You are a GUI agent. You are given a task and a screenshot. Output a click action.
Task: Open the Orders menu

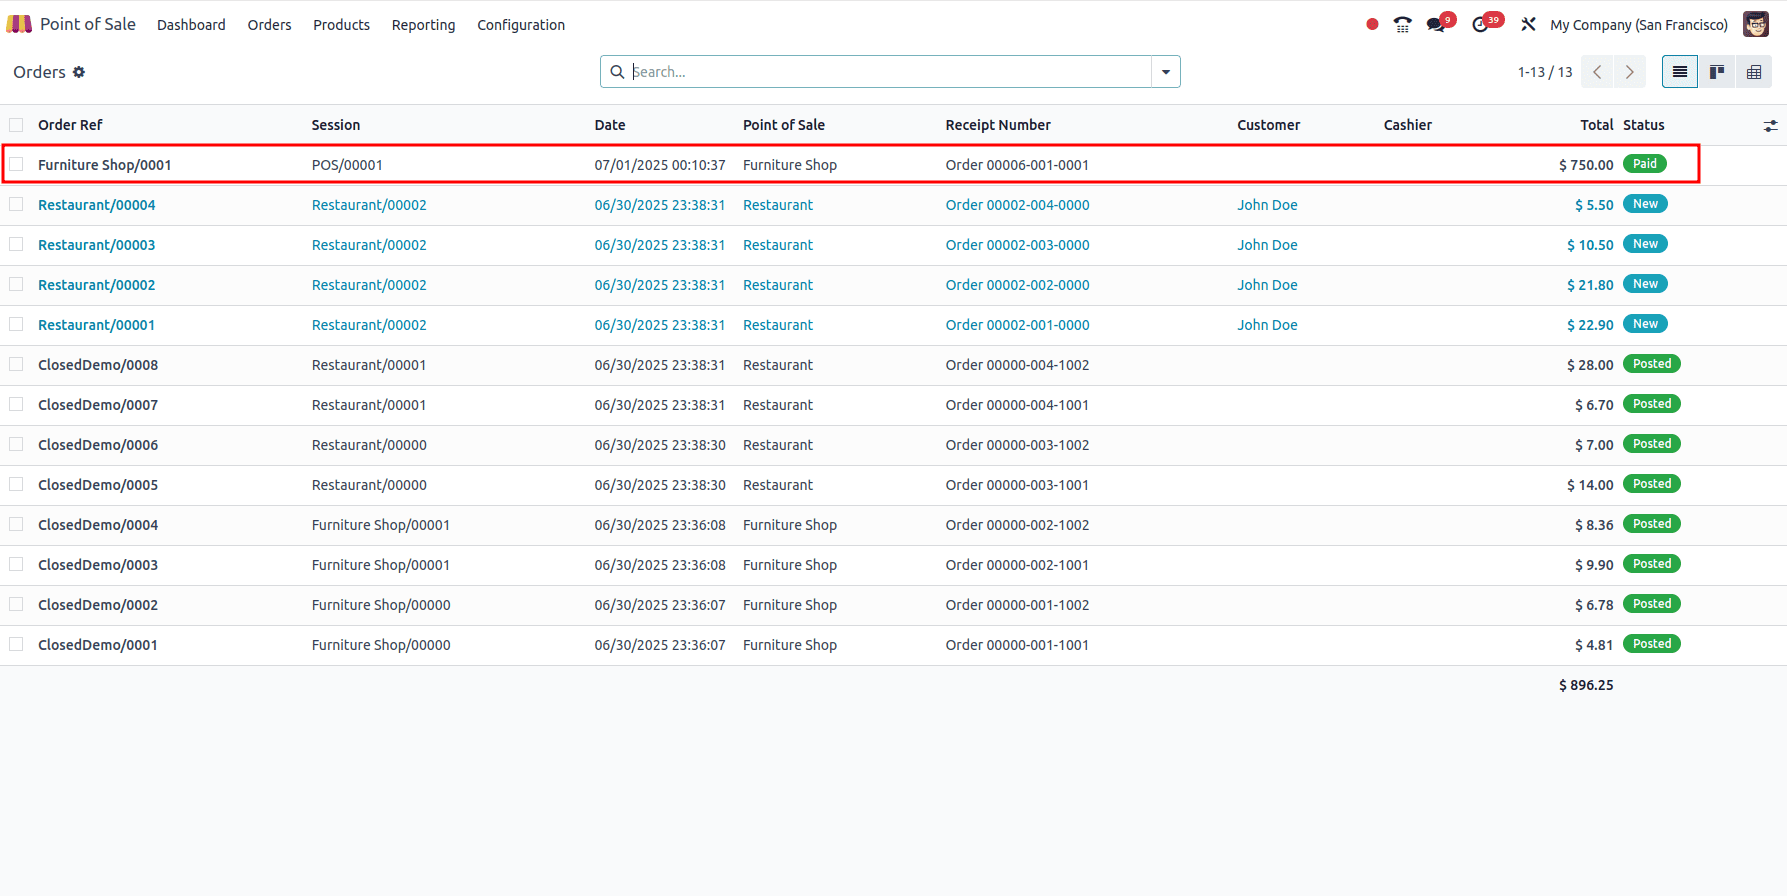tap(270, 25)
